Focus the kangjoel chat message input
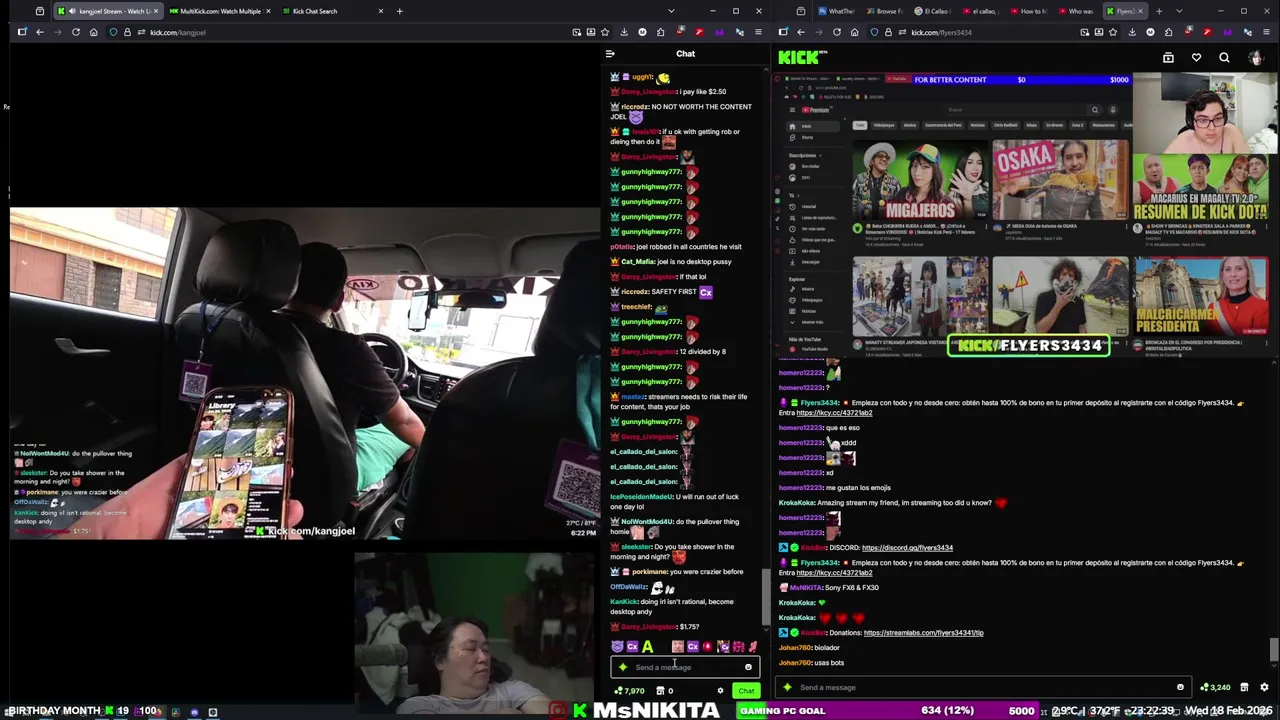 (x=685, y=667)
